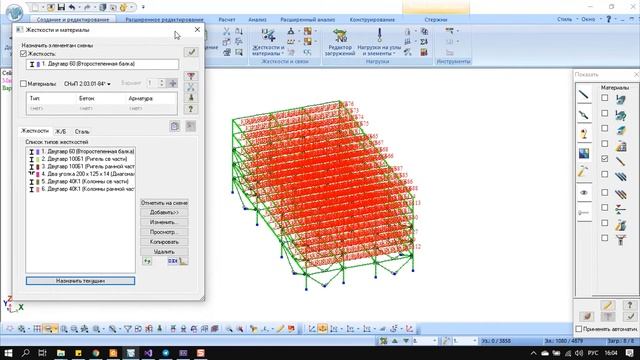Undo the last action in quick access toolbar
The width and height of the screenshot is (640, 360).
(72, 7)
